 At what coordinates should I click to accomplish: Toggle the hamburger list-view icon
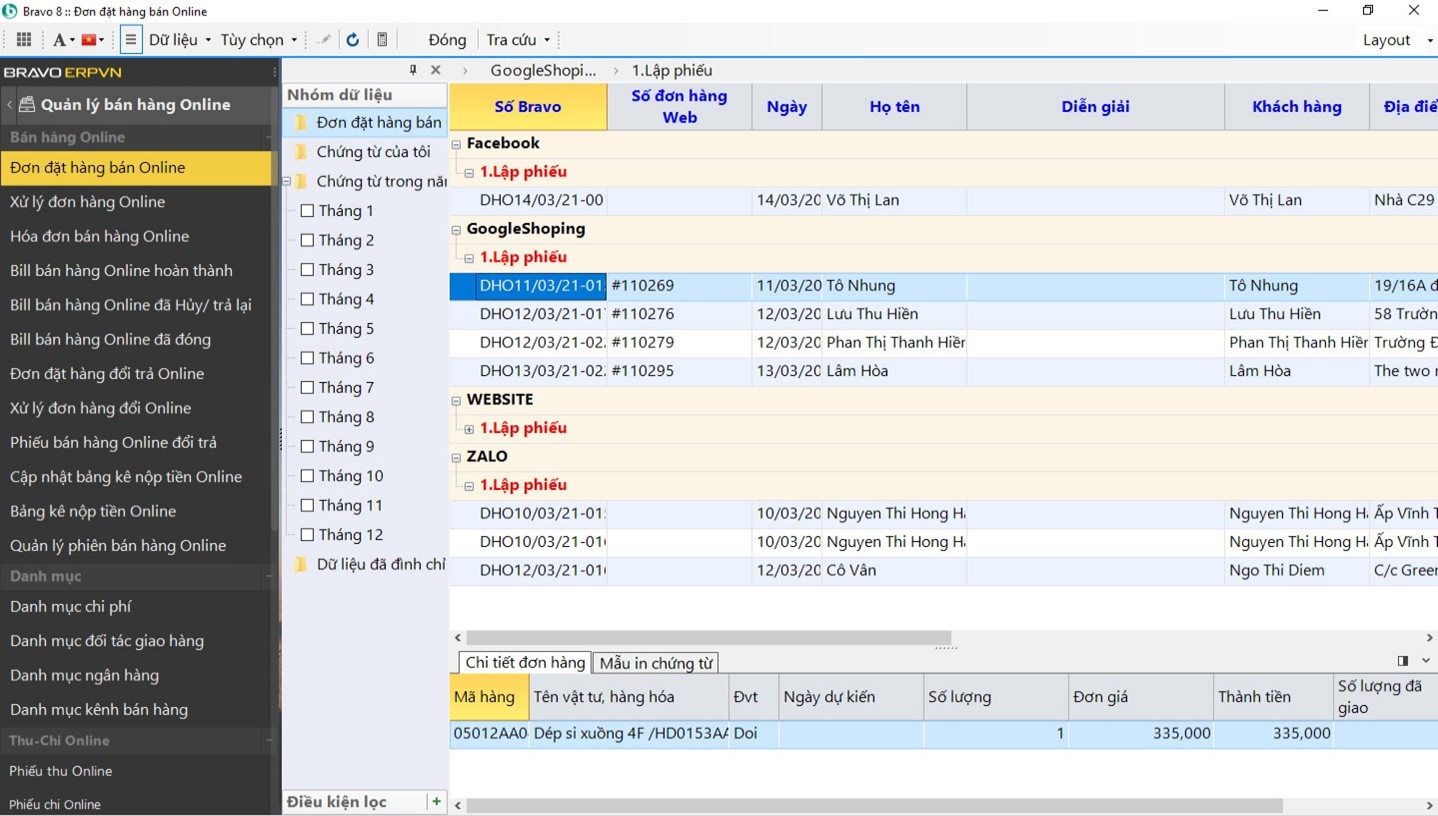(x=130, y=40)
